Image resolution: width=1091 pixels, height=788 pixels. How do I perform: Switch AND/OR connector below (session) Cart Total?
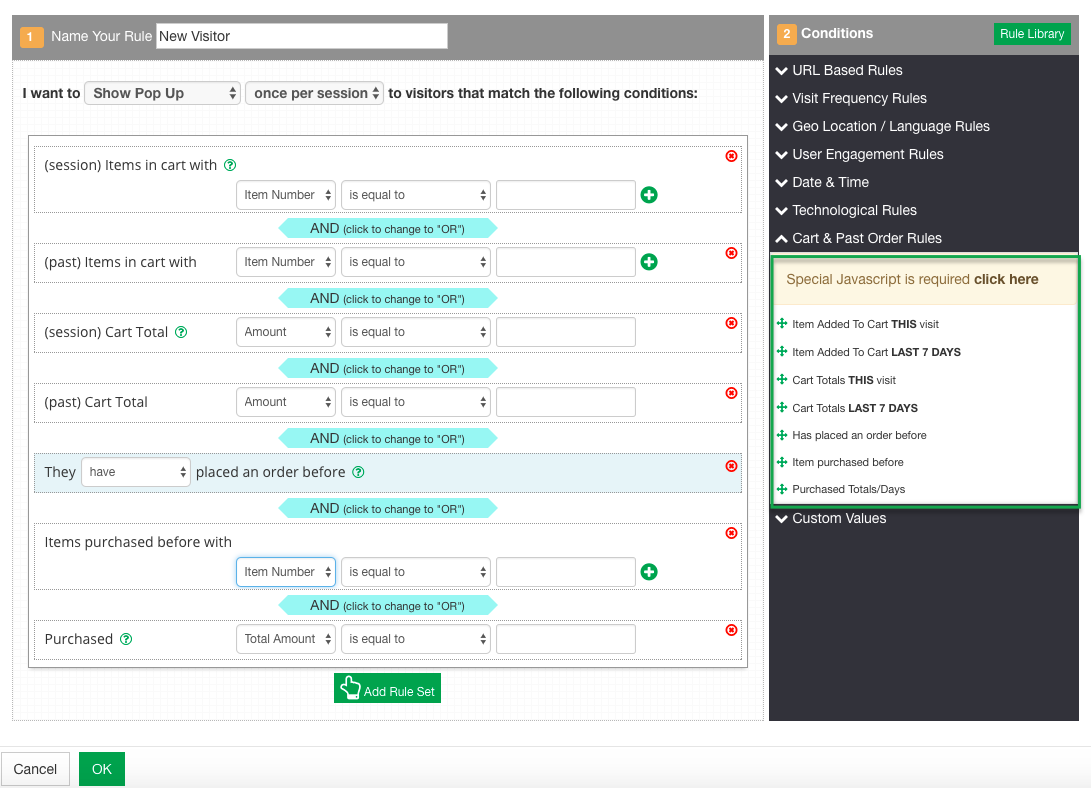point(387,368)
